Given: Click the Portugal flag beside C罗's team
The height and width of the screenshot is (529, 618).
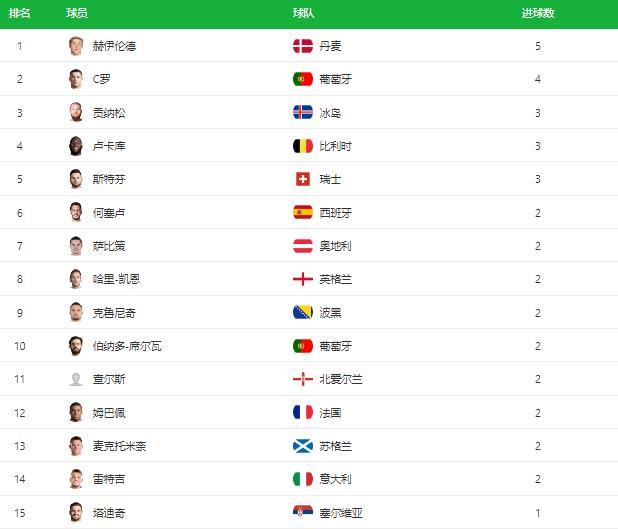Looking at the screenshot, I should (303, 79).
